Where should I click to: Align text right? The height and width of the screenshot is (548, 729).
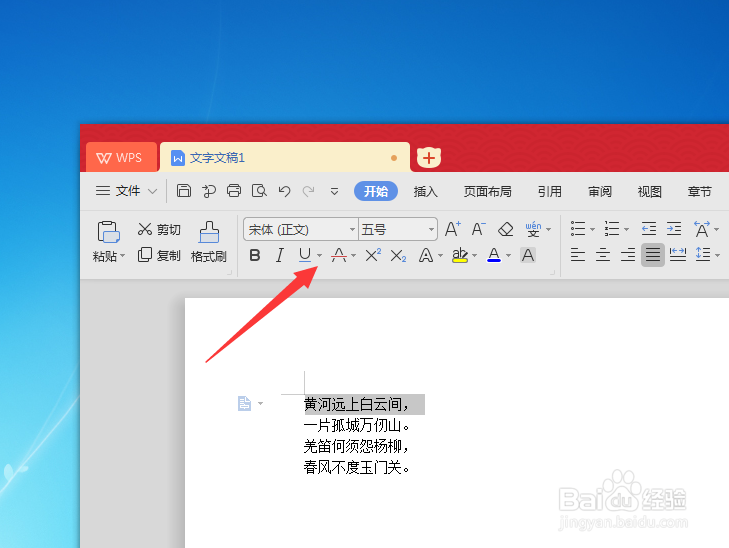[x=628, y=255]
